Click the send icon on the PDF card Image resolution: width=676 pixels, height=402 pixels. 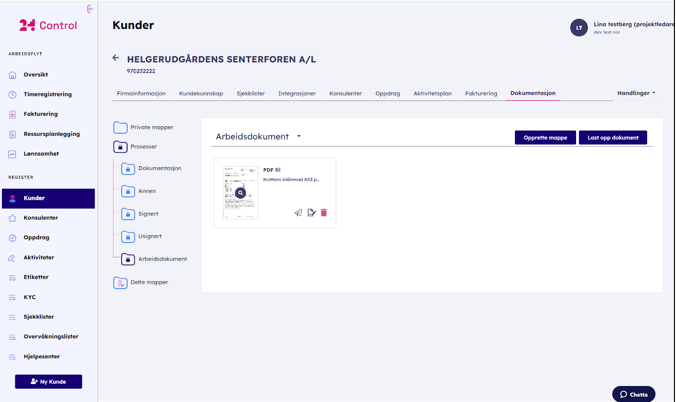point(298,213)
